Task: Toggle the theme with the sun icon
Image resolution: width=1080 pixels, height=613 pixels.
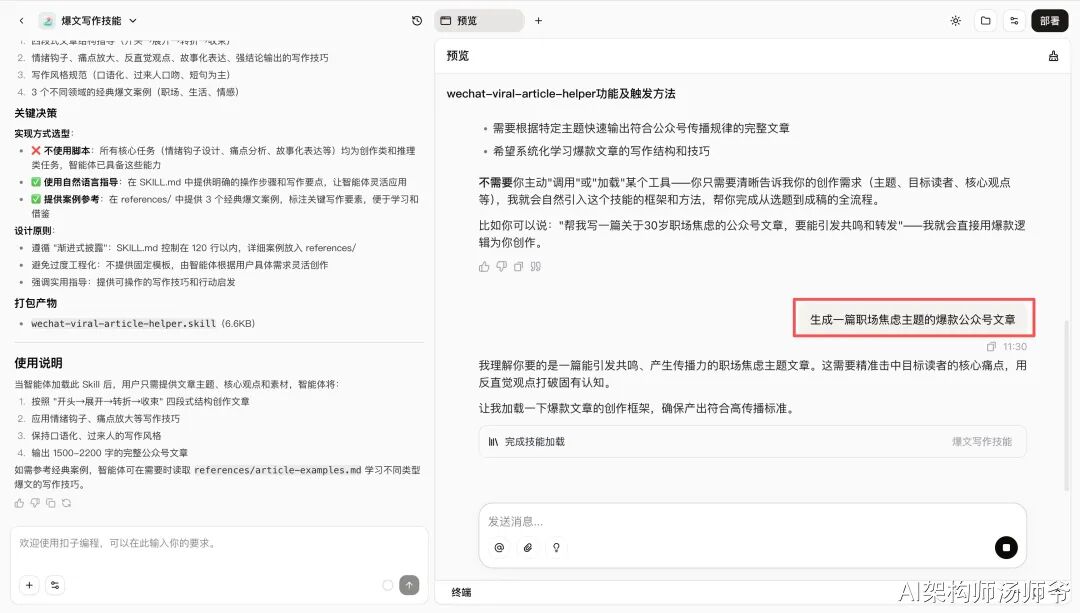Action: [x=955, y=20]
